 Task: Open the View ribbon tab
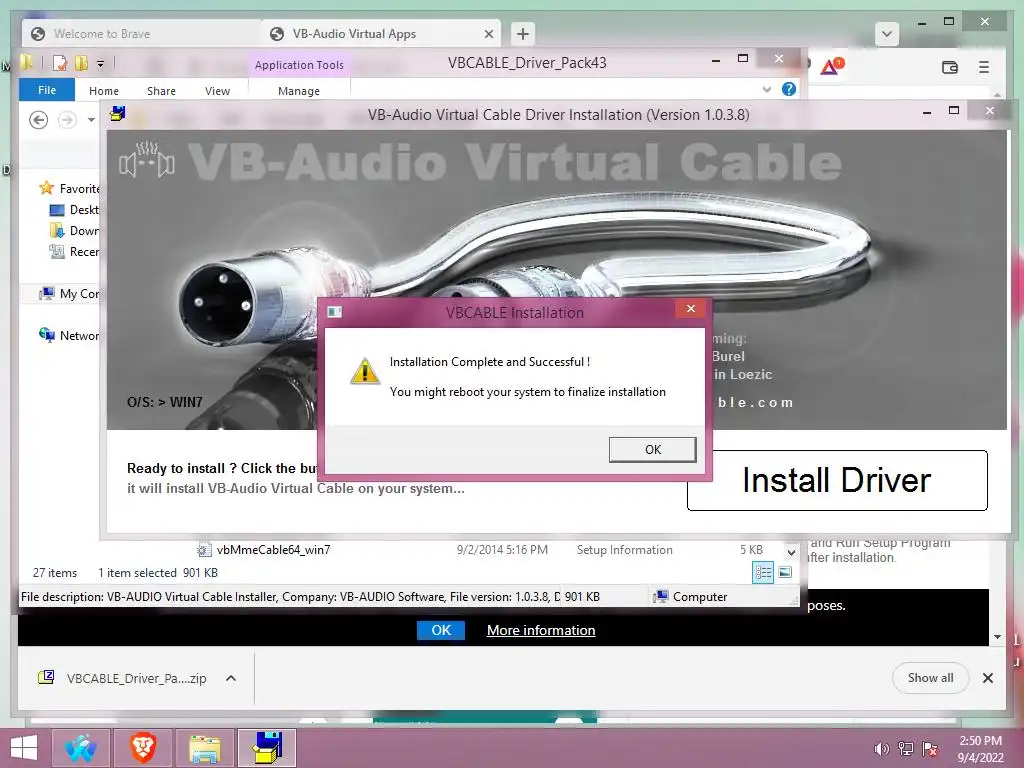click(x=217, y=91)
